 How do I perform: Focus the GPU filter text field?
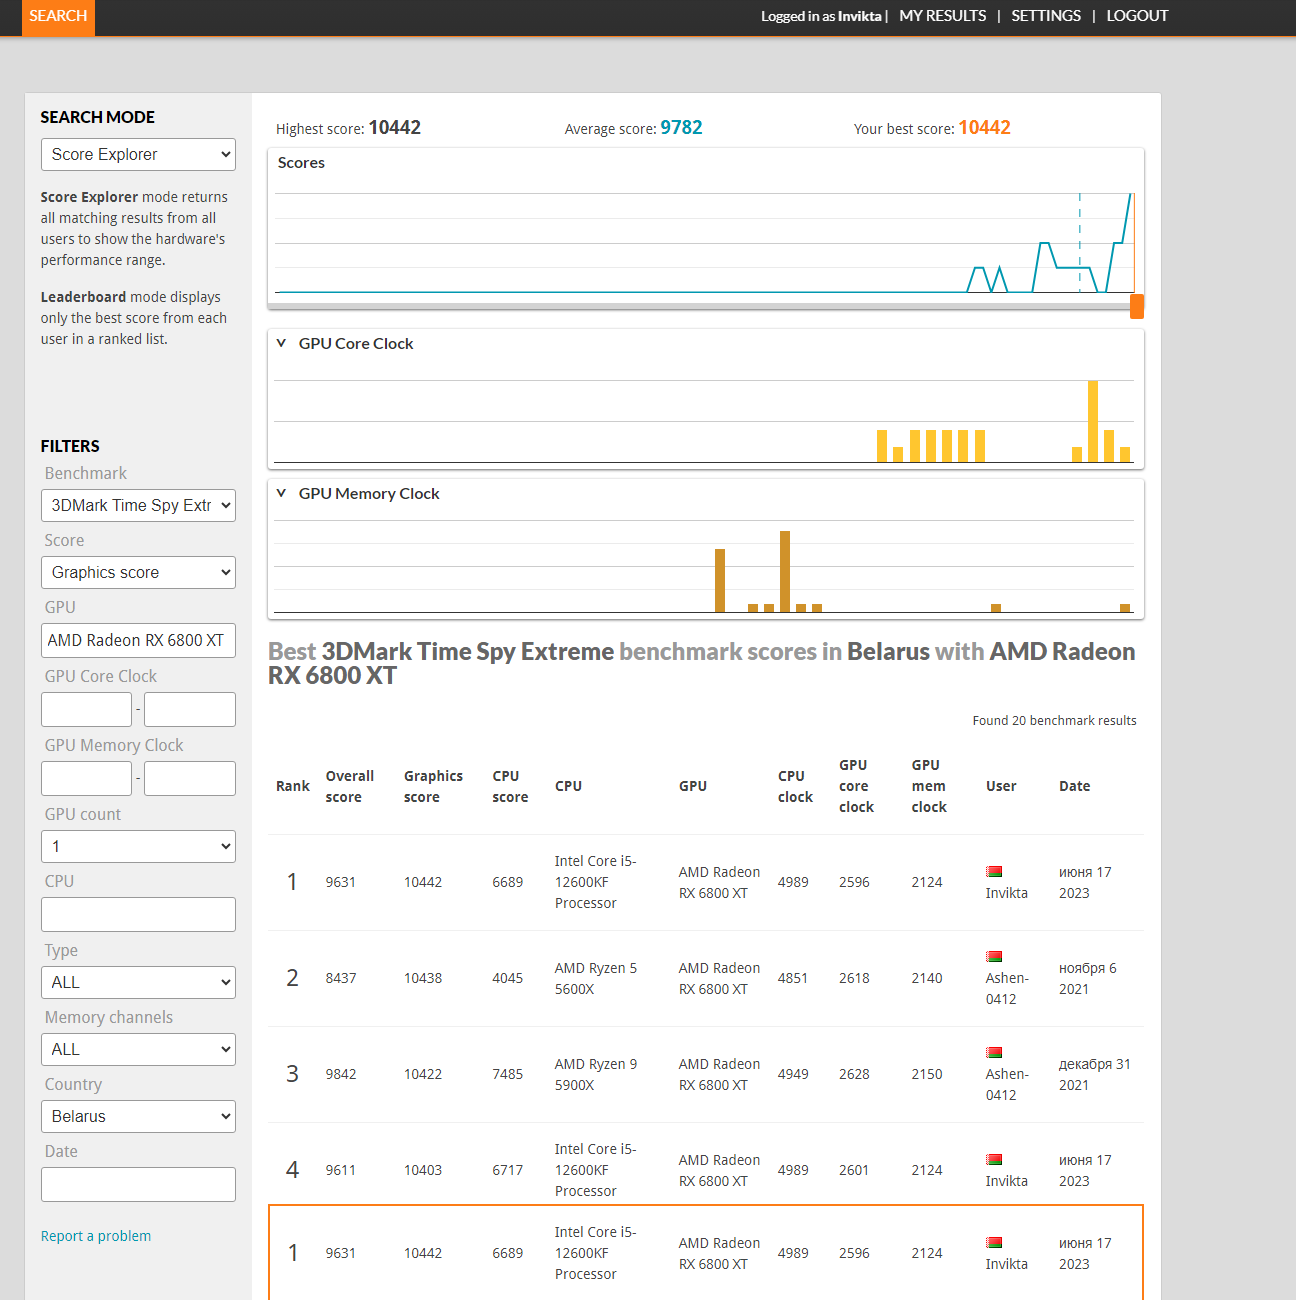pos(138,640)
